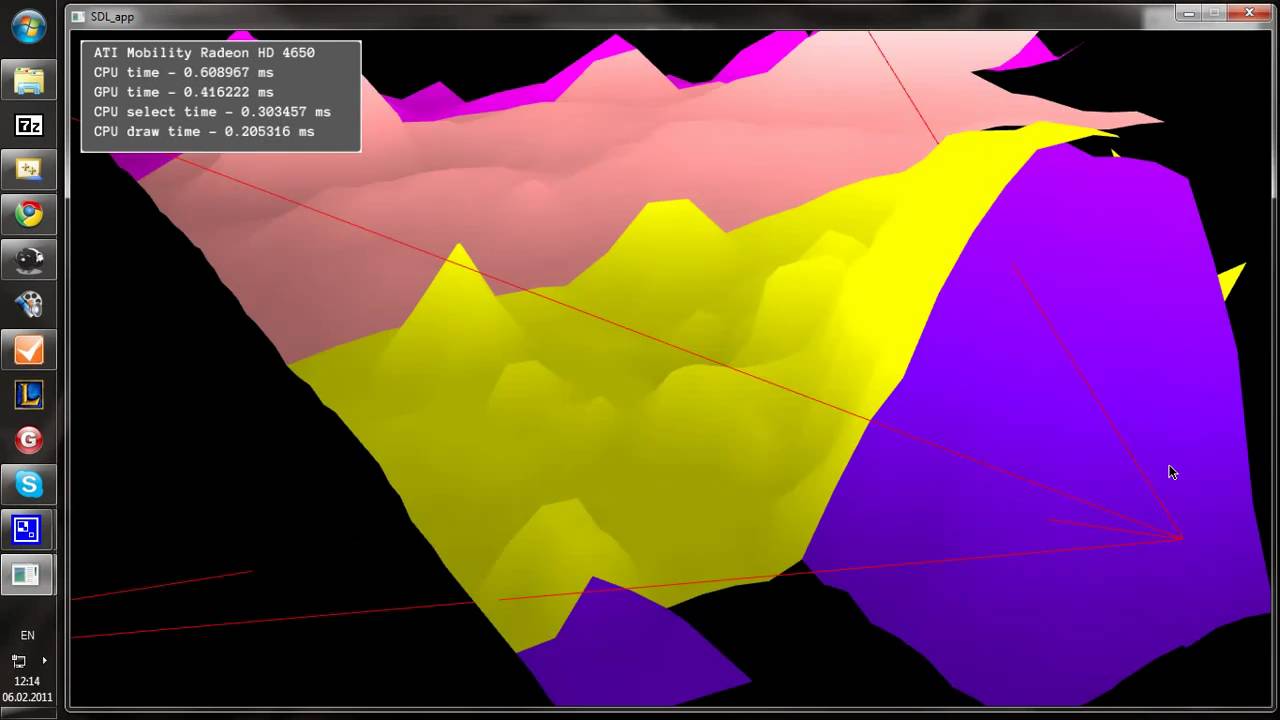This screenshot has height=720, width=1280.
Task: Open Google Chrome from the taskbar
Action: [x=28, y=213]
